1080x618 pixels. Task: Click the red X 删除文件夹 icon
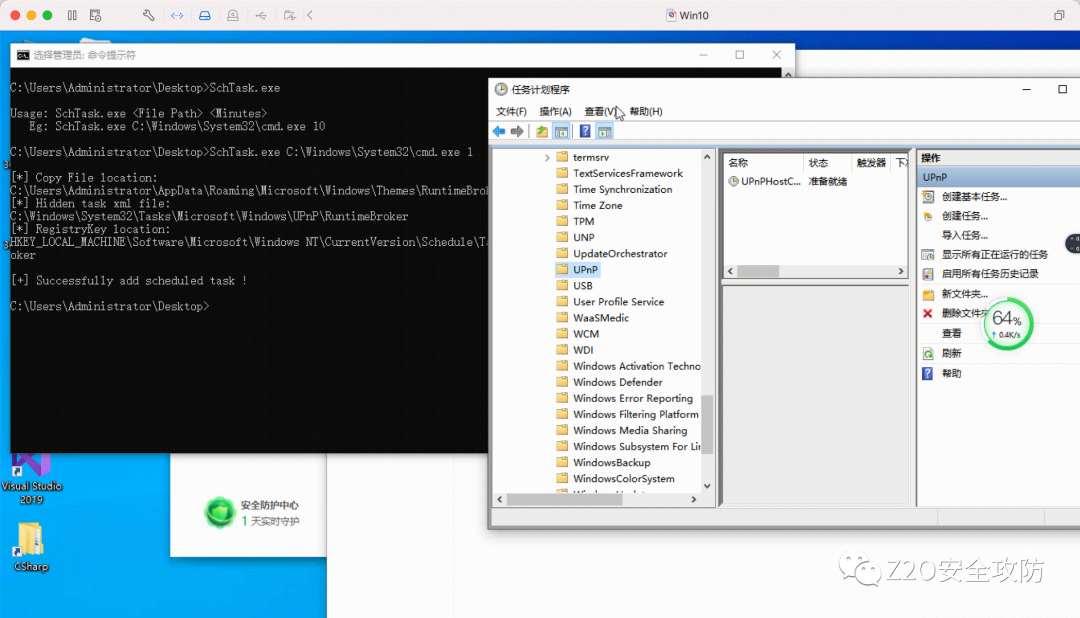928,313
